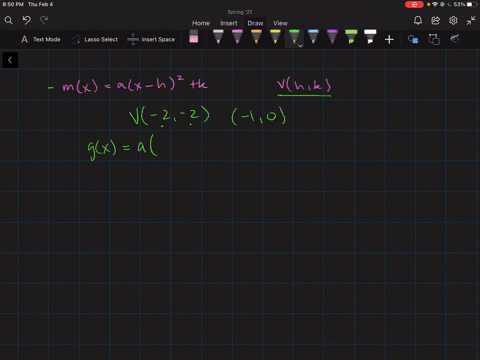Activate Lasso Select tool
The height and width of the screenshot is (360, 480).
[94, 39]
